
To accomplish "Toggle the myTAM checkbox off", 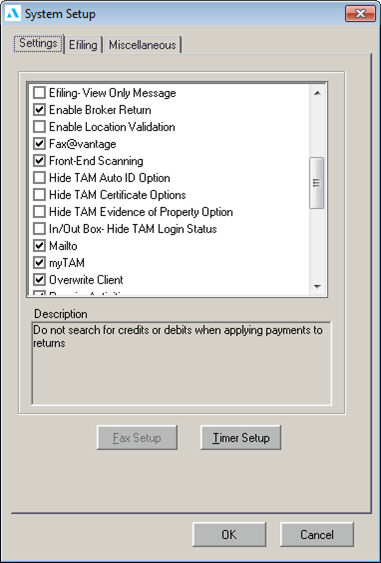I will (39, 263).
